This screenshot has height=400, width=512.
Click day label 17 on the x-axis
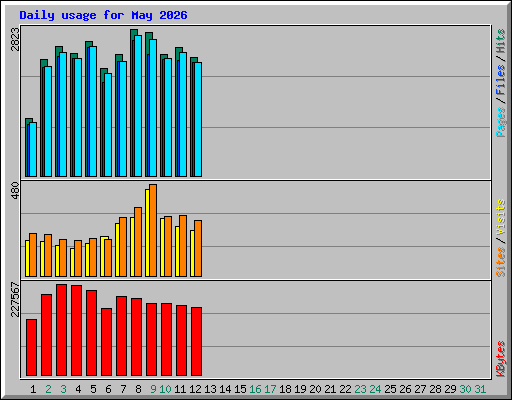click(270, 389)
